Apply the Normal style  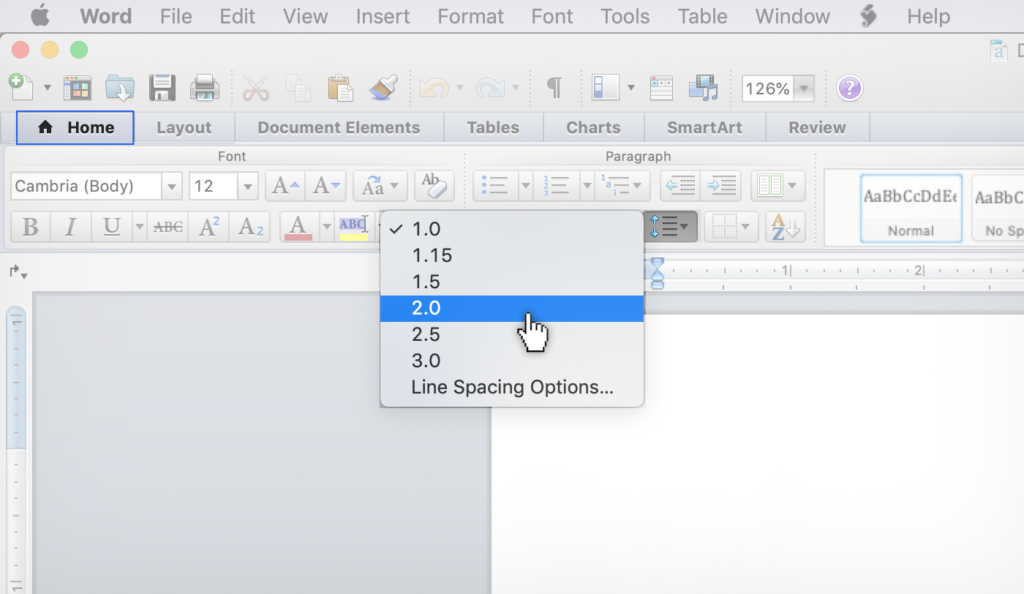tap(909, 207)
